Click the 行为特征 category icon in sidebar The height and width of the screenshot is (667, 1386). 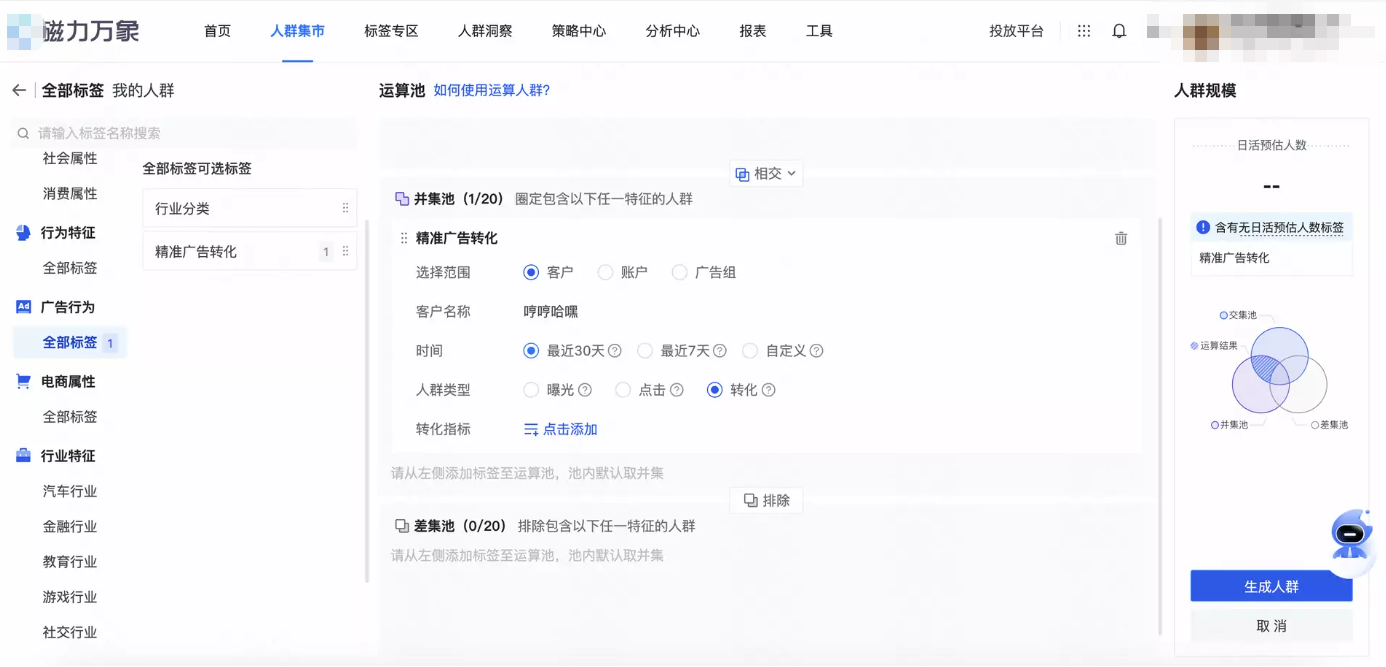[24, 233]
